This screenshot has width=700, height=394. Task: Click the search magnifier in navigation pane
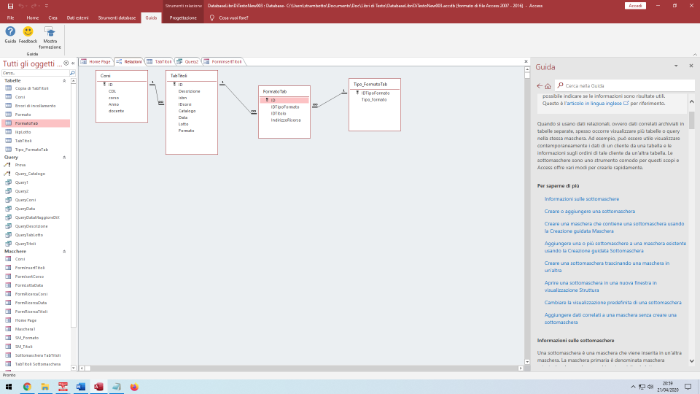[72, 73]
